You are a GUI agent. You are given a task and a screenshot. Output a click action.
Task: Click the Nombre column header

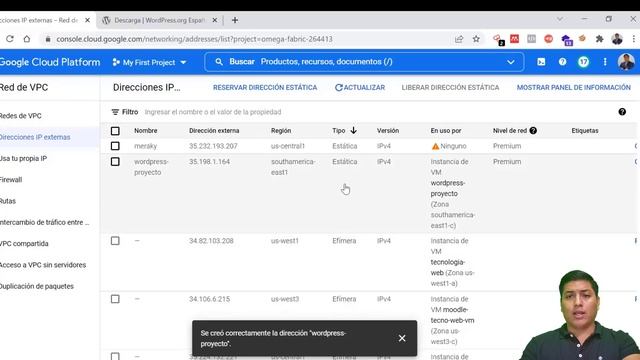[146, 131]
